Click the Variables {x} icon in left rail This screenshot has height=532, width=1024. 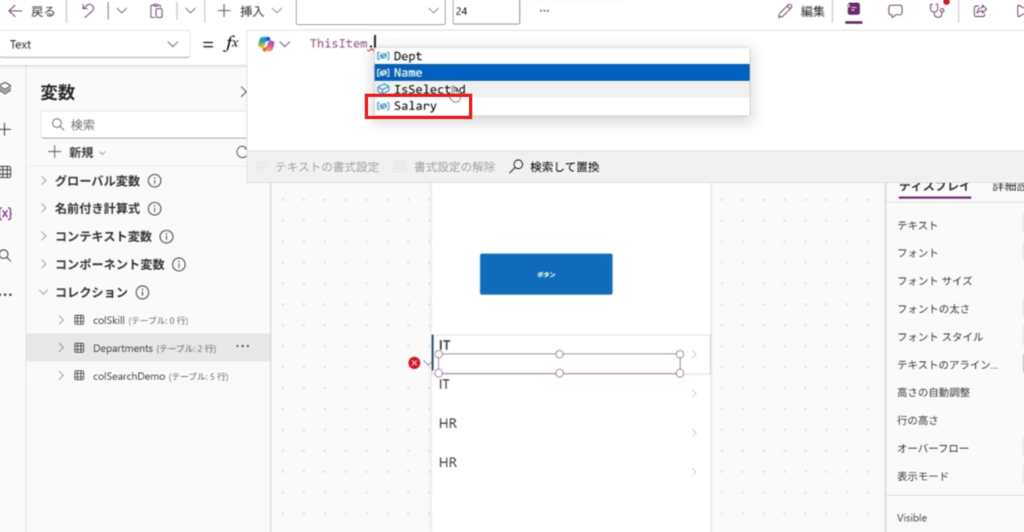click(6, 213)
